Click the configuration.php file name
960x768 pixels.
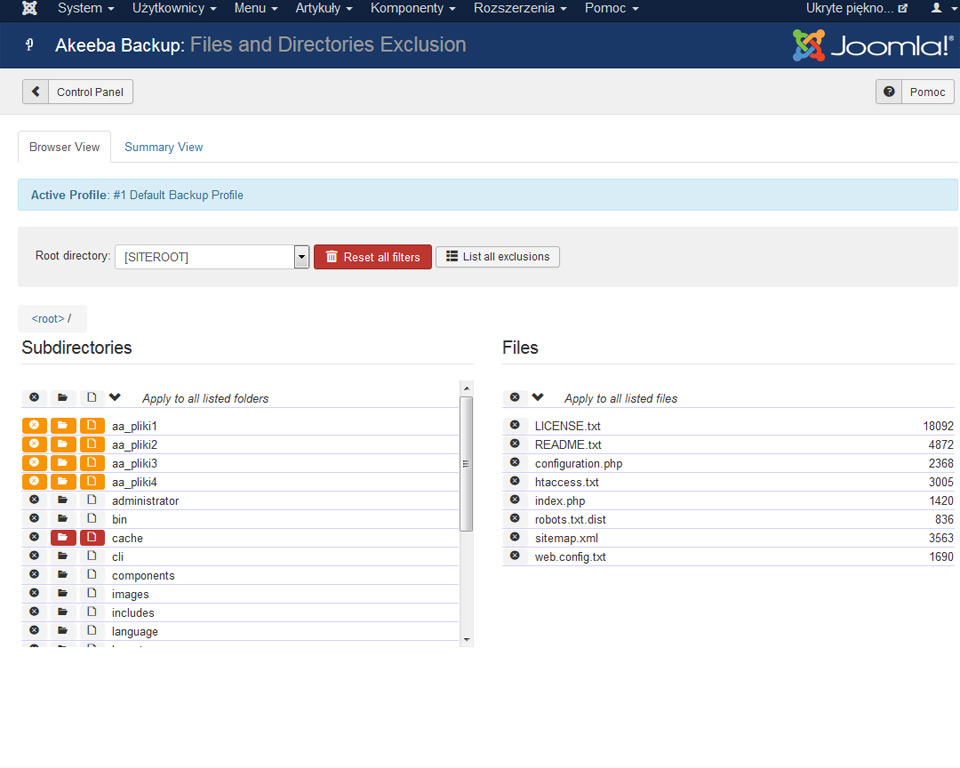tap(579, 463)
